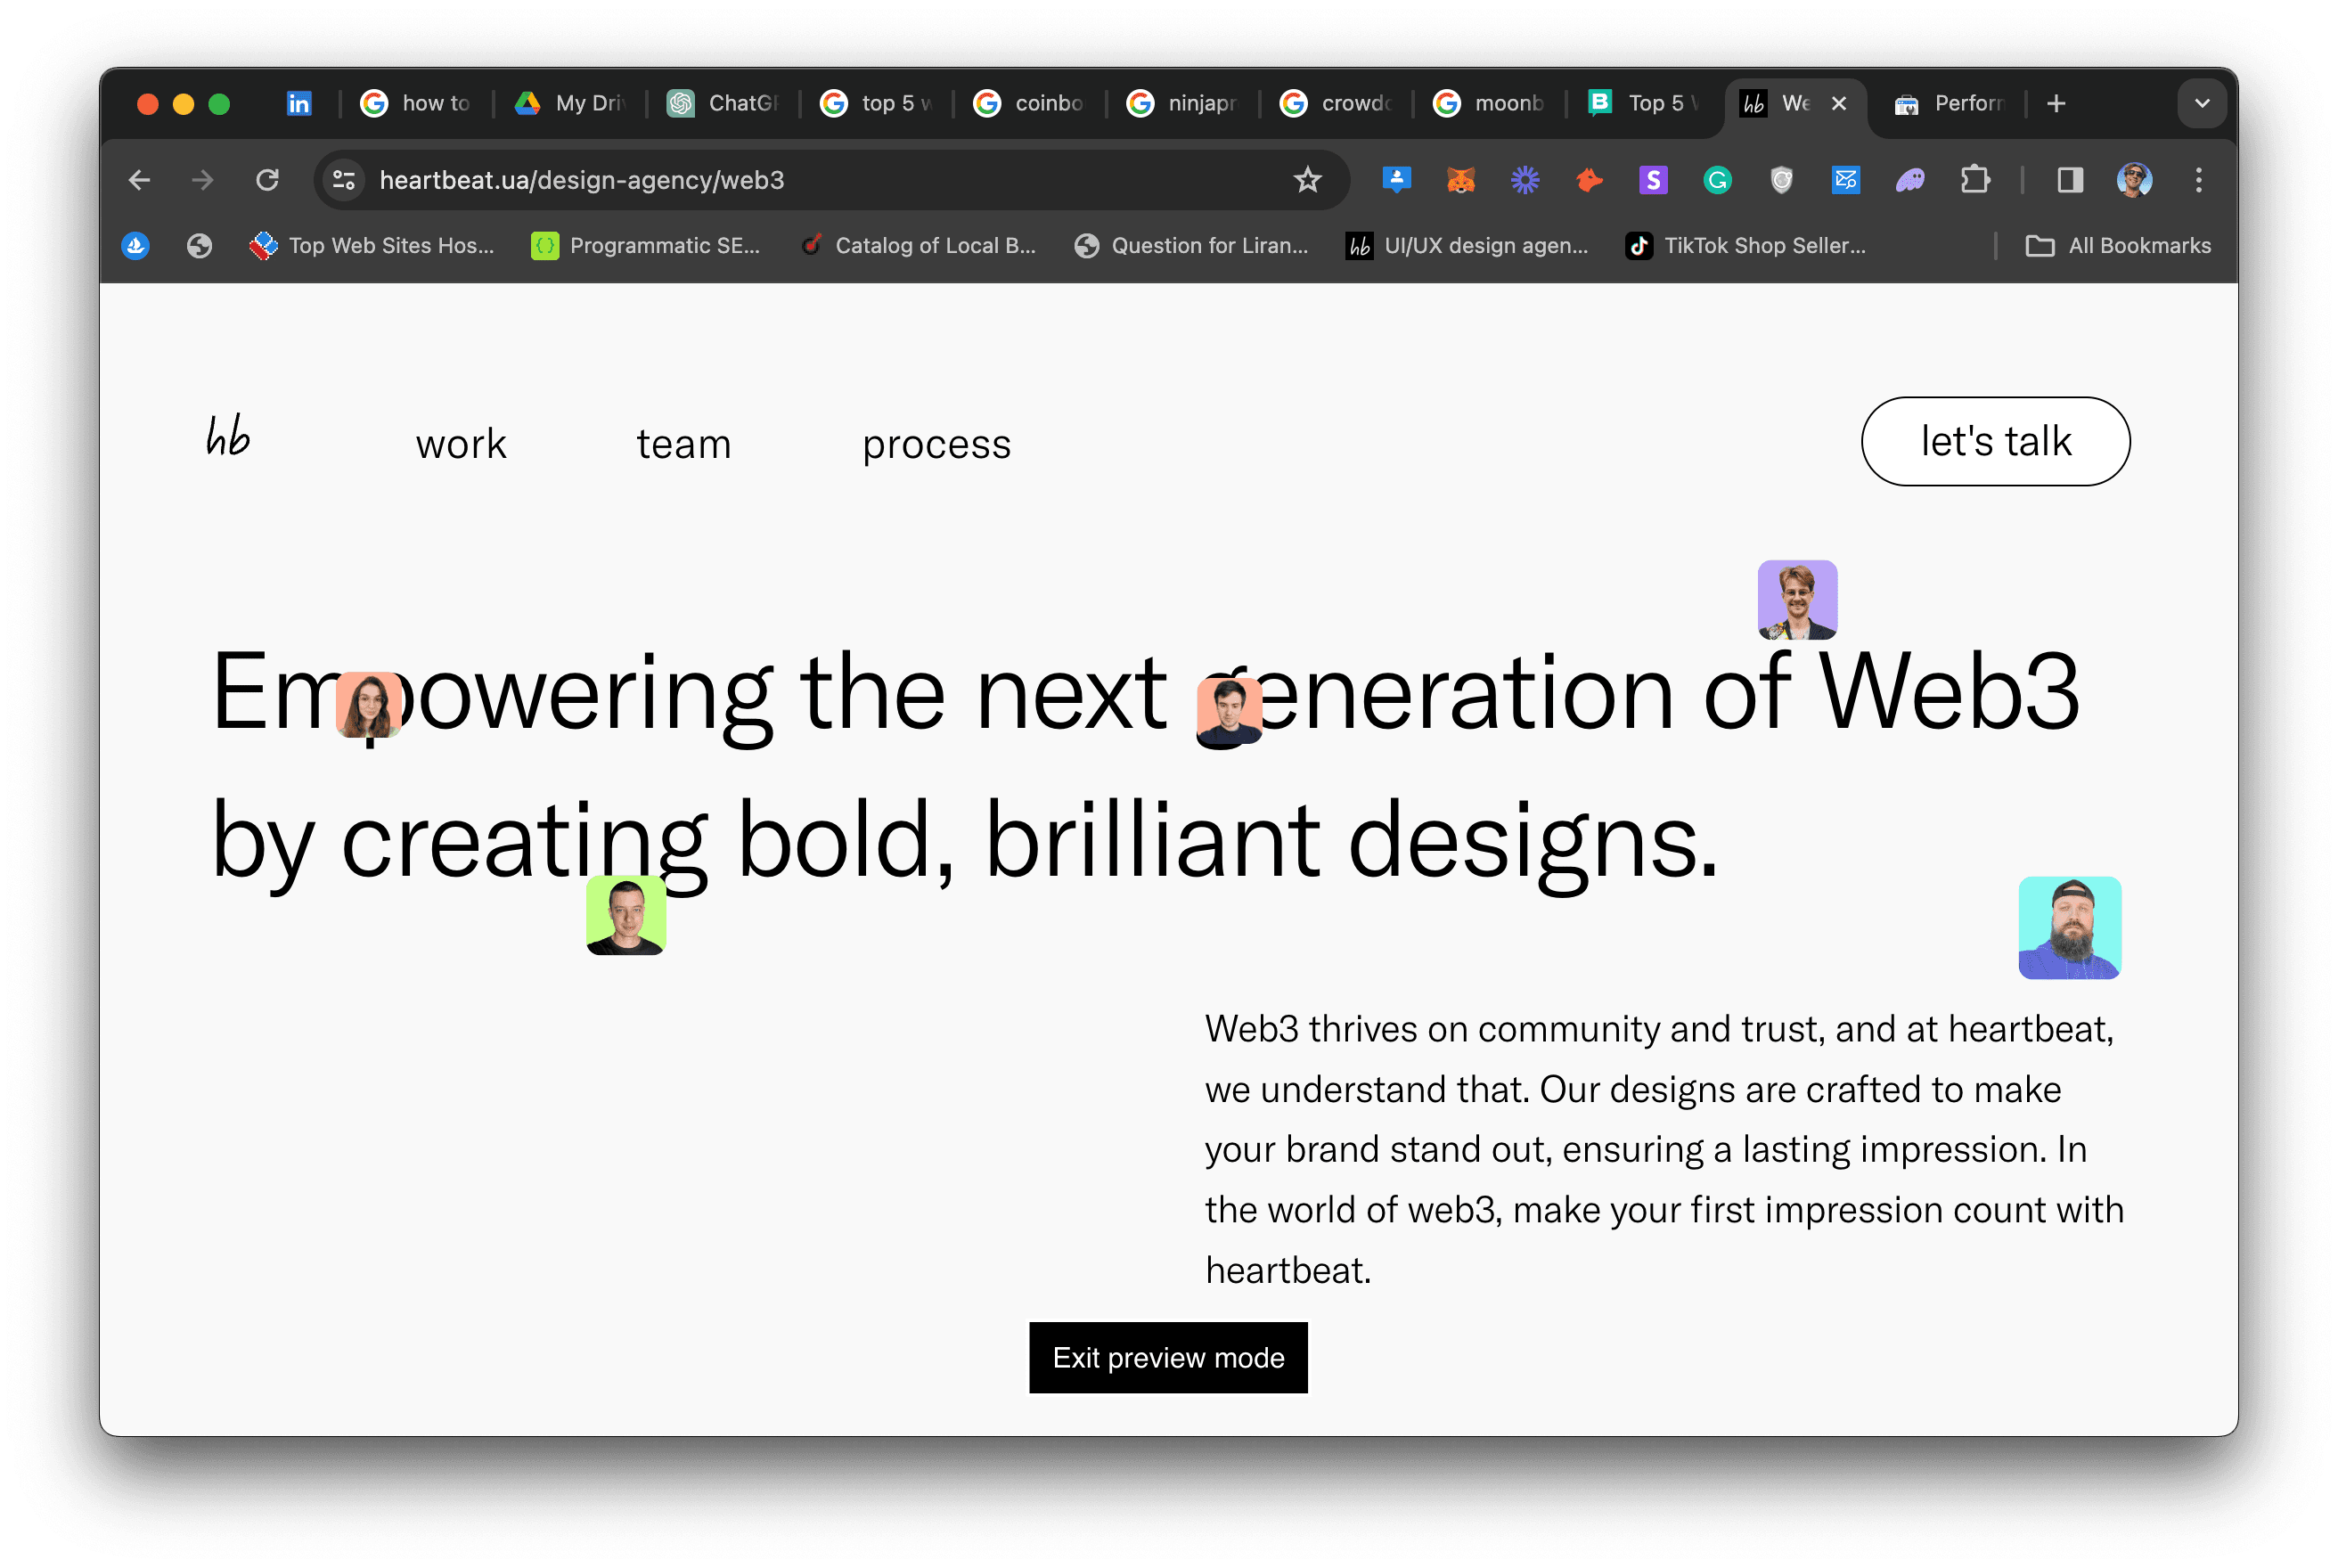Click the heartbeat hb logo
2338x1568 pixels.
[228, 436]
